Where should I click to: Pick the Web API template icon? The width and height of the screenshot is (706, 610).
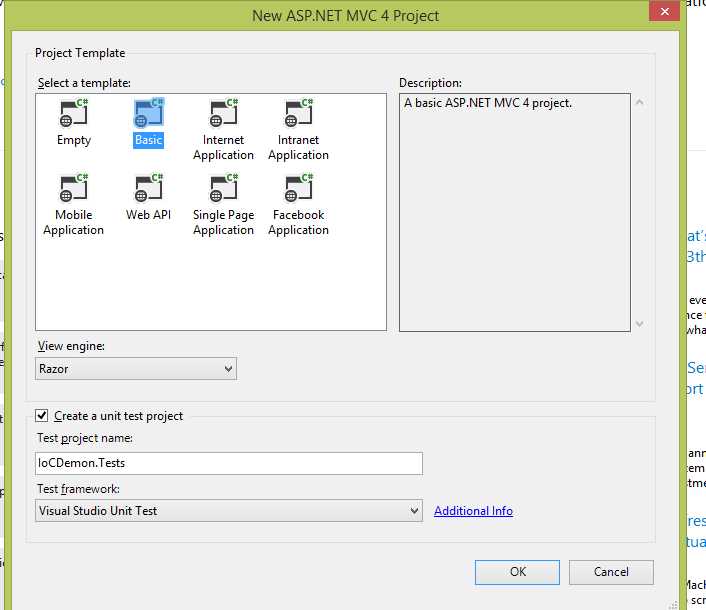[149, 187]
